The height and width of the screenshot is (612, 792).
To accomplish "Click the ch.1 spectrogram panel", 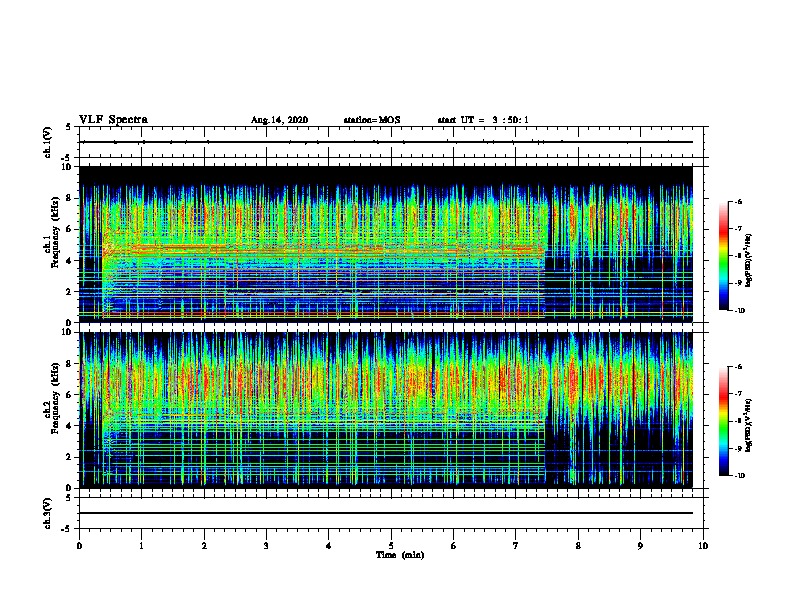I will [x=386, y=244].
